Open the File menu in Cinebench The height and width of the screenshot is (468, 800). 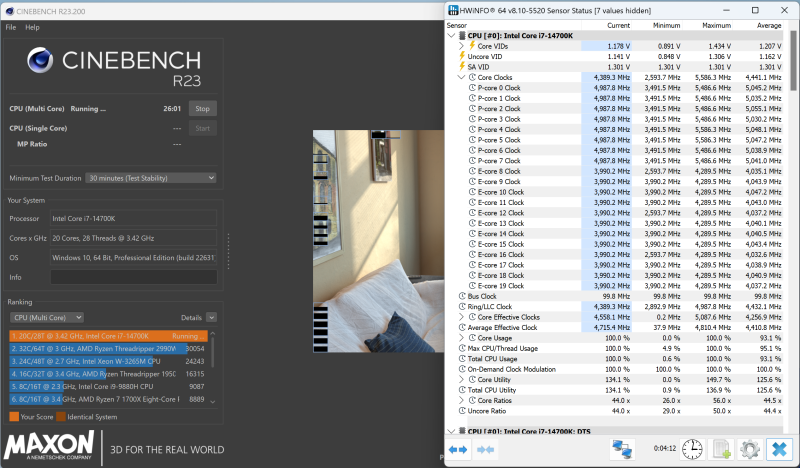11,27
